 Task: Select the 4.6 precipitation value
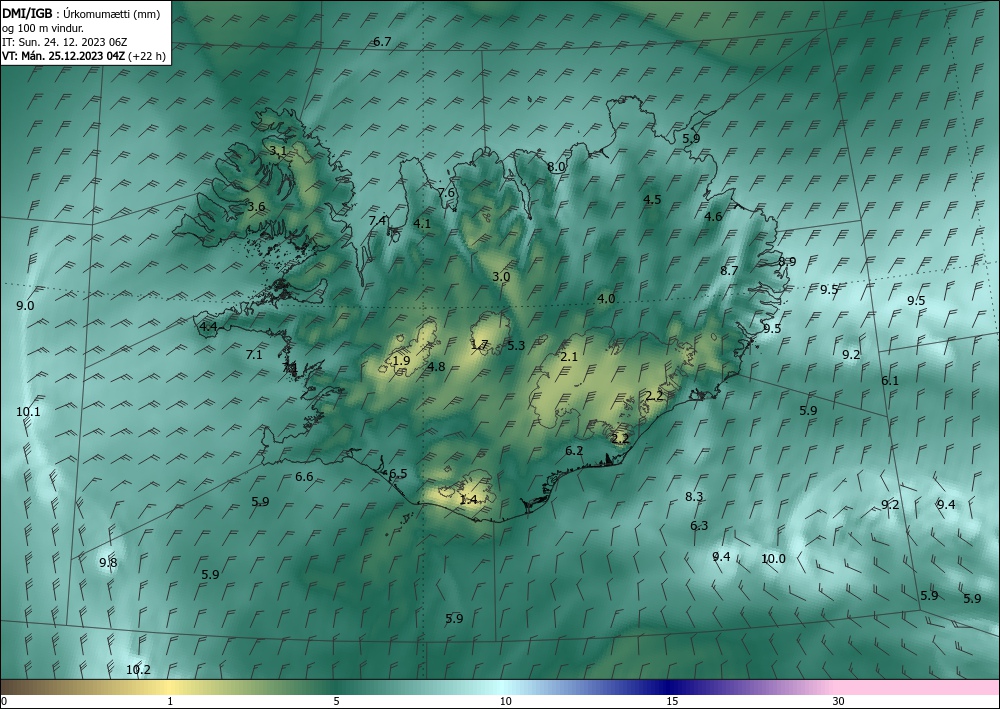[x=713, y=217]
